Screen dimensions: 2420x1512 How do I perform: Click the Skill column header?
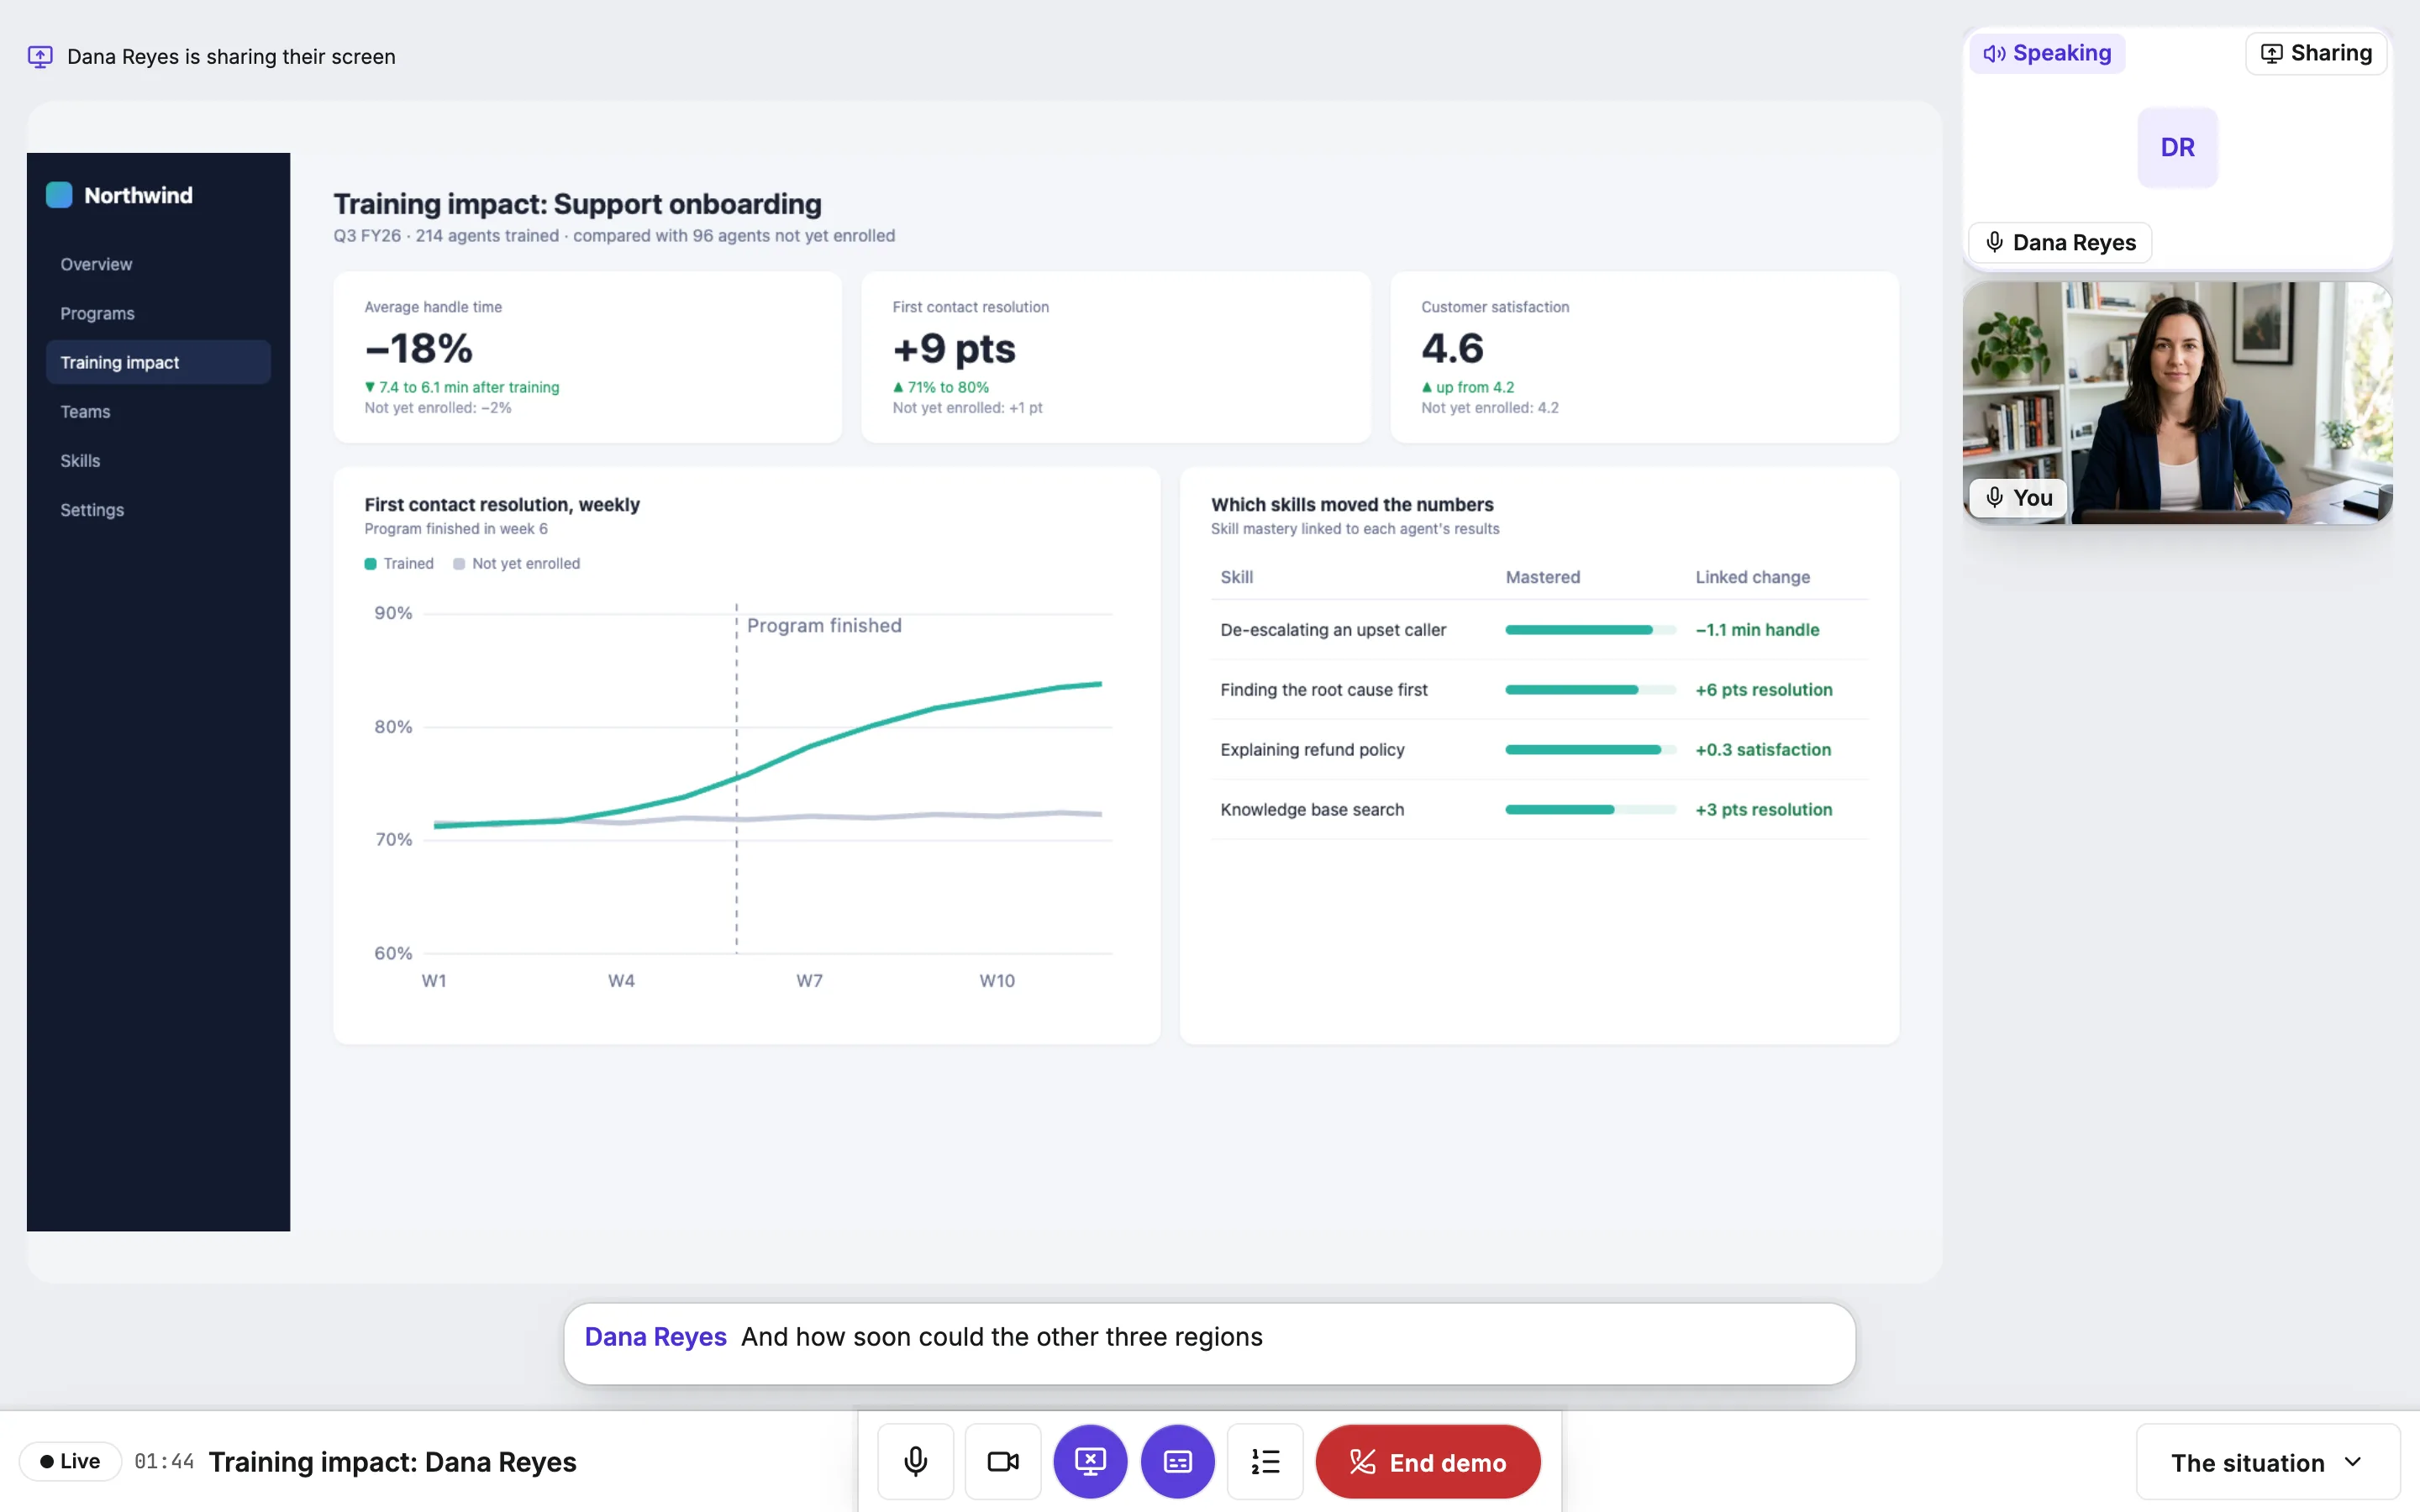(1236, 577)
